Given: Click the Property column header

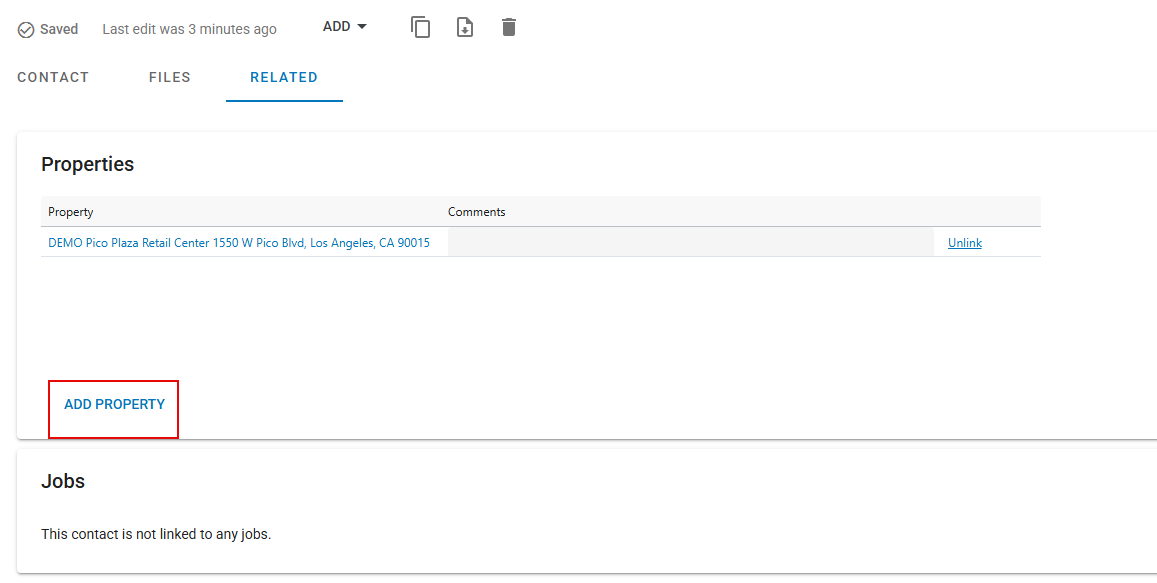Looking at the screenshot, I should tap(71, 212).
